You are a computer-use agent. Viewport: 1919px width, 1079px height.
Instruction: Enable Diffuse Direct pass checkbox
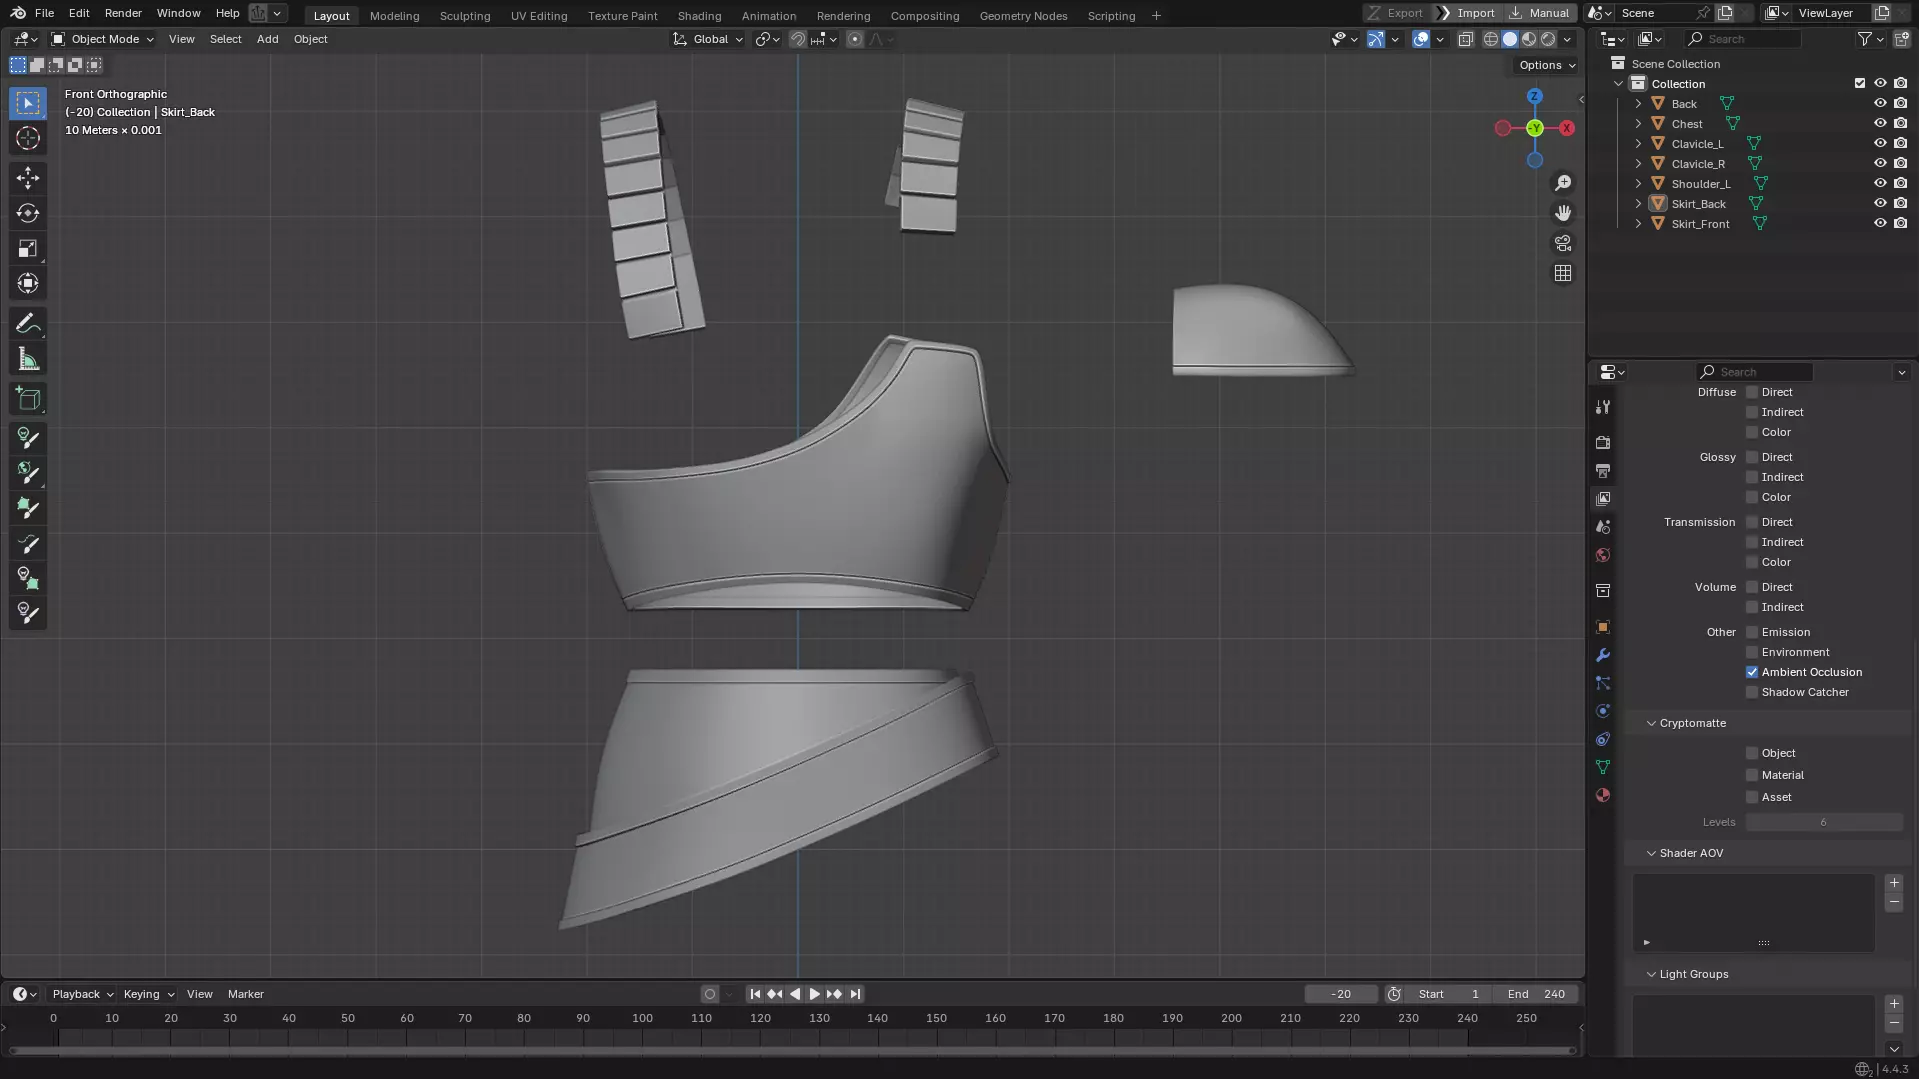click(x=1752, y=392)
